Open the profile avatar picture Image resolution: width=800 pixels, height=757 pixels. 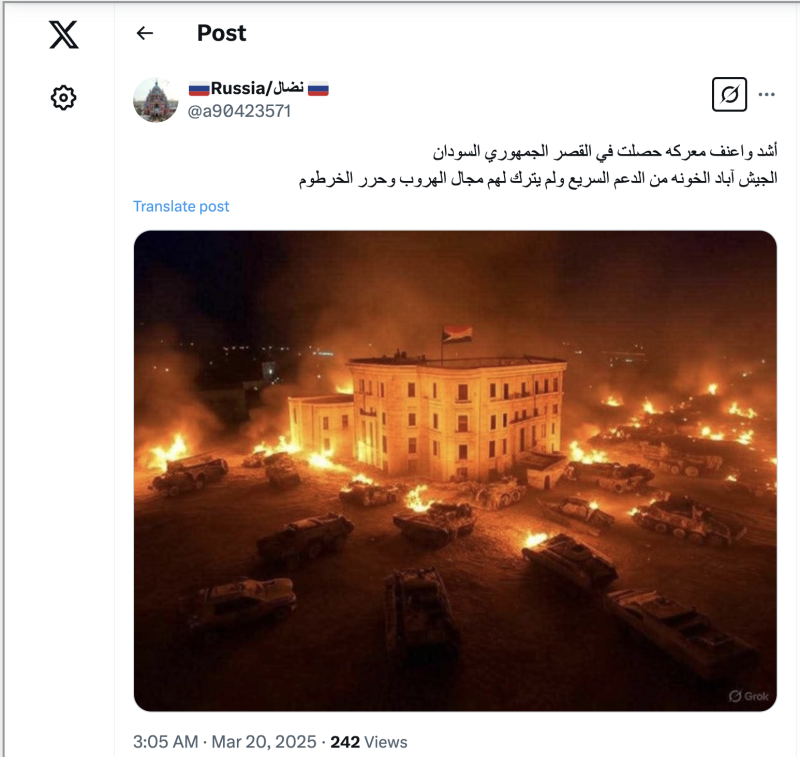tap(156, 99)
